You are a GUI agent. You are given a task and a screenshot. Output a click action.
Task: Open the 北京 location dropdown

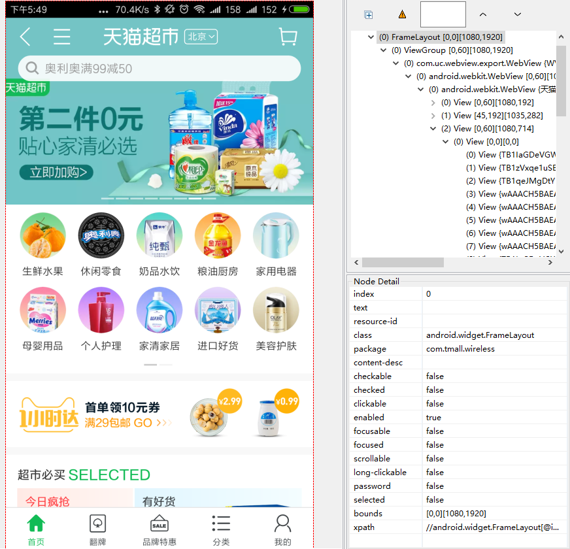(201, 37)
